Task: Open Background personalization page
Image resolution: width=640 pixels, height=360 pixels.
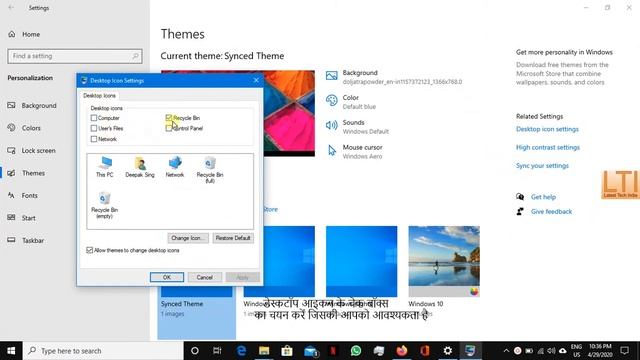Action: tap(32, 106)
